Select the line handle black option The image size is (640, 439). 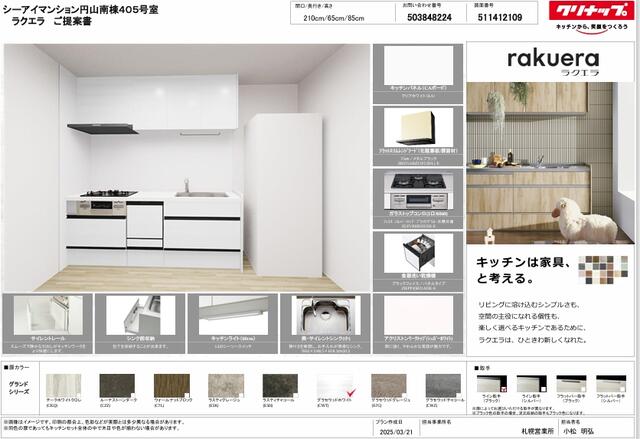pyautogui.click(x=492, y=384)
